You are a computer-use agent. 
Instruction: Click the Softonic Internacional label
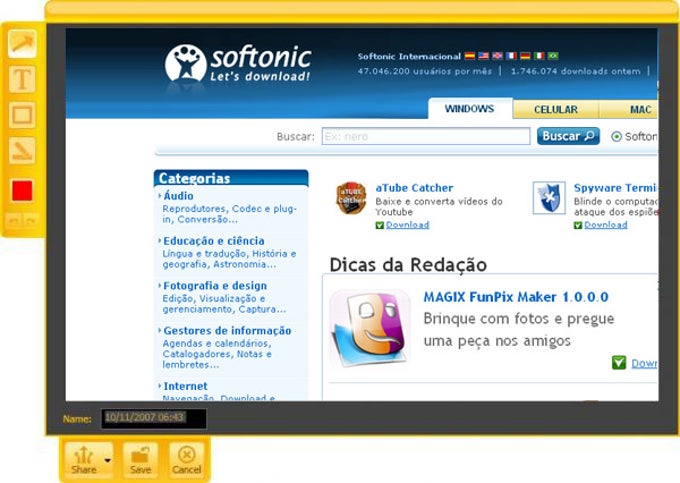click(409, 56)
